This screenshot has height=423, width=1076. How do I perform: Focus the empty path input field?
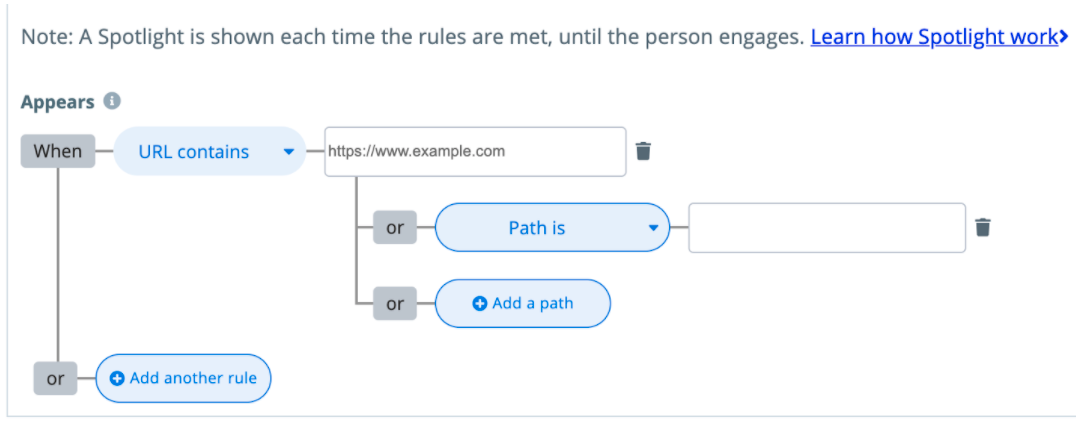pyautogui.click(x=827, y=227)
